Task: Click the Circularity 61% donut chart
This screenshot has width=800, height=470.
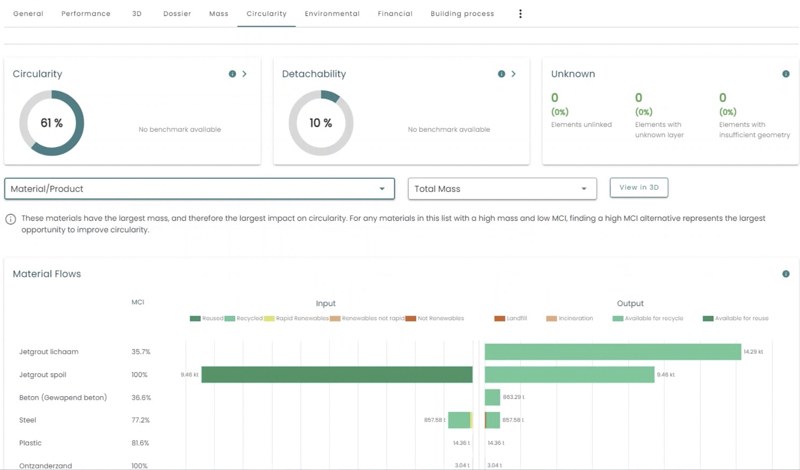Action: point(52,123)
